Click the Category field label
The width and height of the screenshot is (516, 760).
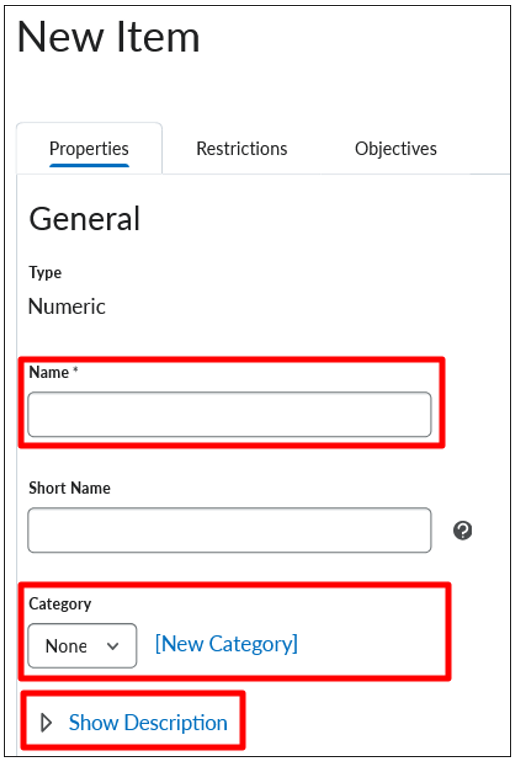(60, 604)
